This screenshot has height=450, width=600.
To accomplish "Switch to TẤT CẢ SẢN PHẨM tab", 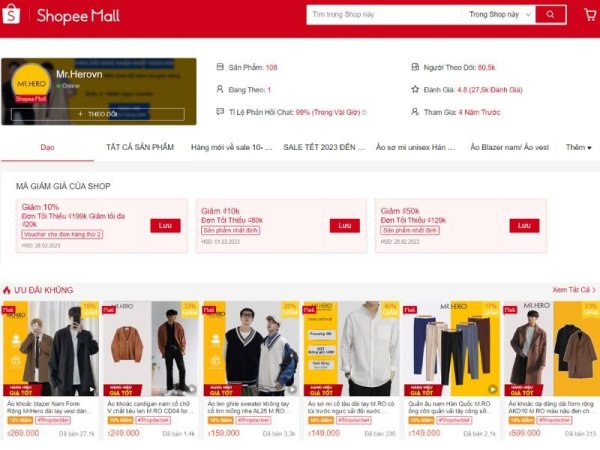I will (140, 147).
